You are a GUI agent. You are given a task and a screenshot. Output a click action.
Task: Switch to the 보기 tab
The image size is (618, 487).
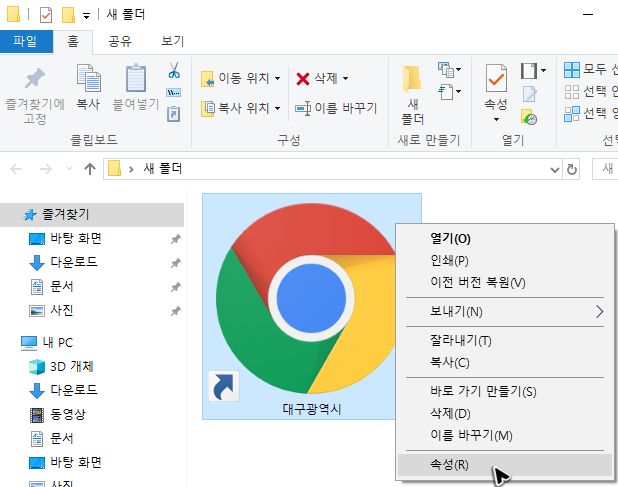[x=173, y=41]
